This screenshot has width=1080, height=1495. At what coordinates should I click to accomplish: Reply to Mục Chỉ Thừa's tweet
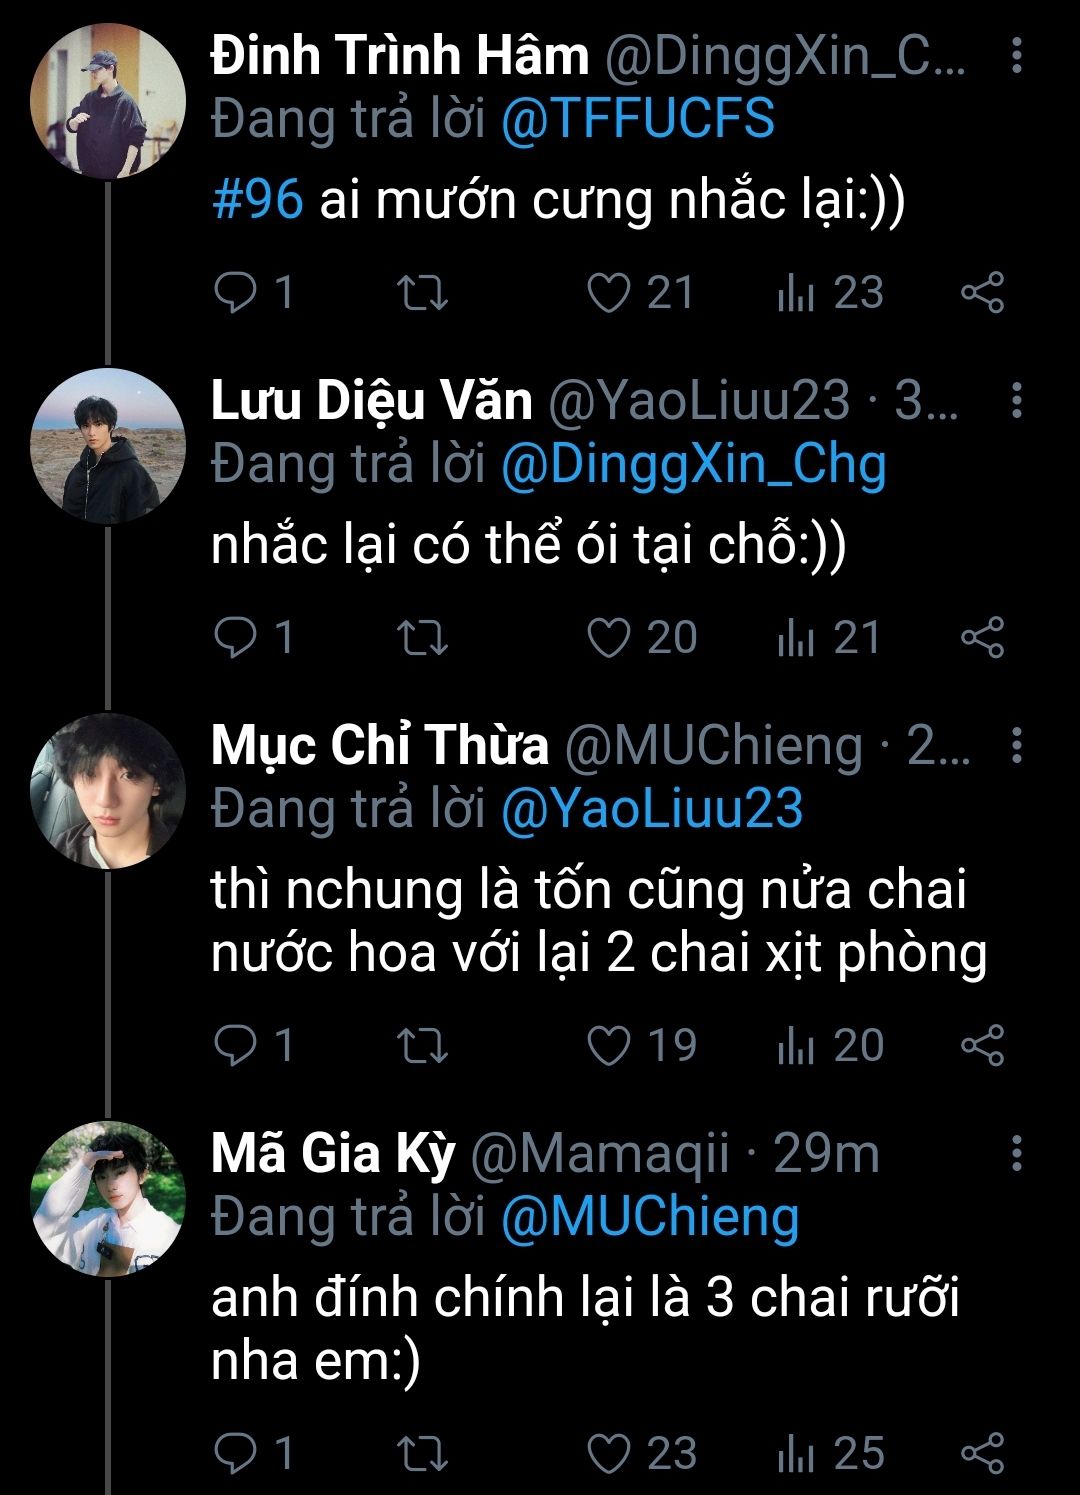(x=237, y=1045)
